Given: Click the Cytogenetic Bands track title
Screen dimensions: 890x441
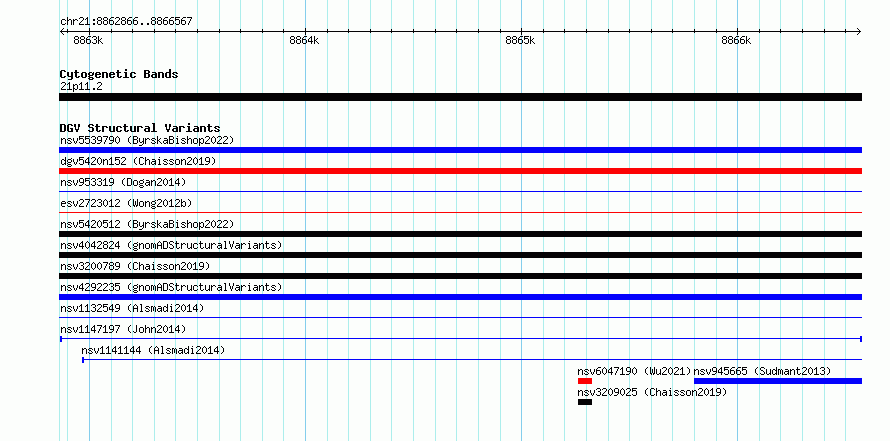Looking at the screenshot, I should [x=119, y=74].
